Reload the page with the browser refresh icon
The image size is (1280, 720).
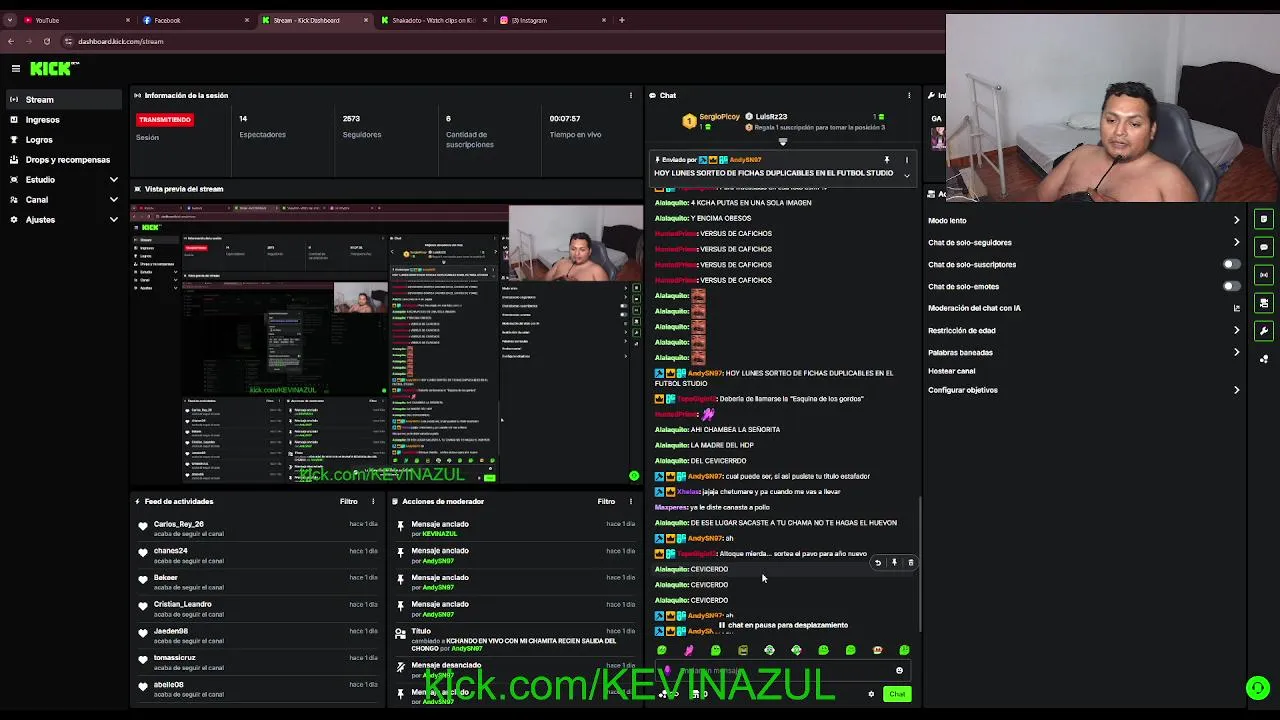click(47, 41)
